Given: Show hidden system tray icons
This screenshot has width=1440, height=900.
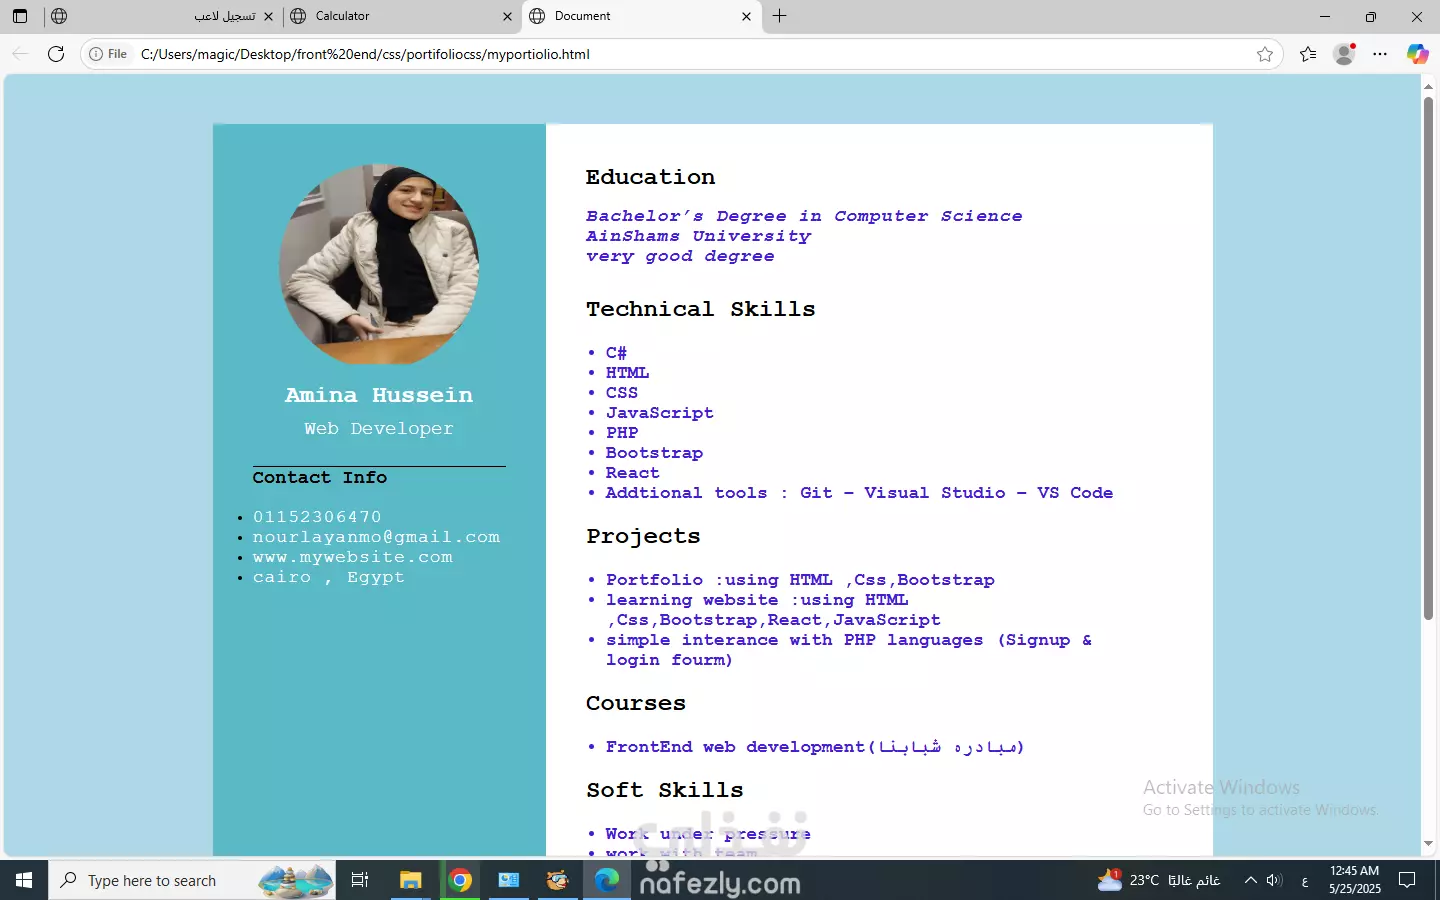Looking at the screenshot, I should (x=1250, y=880).
